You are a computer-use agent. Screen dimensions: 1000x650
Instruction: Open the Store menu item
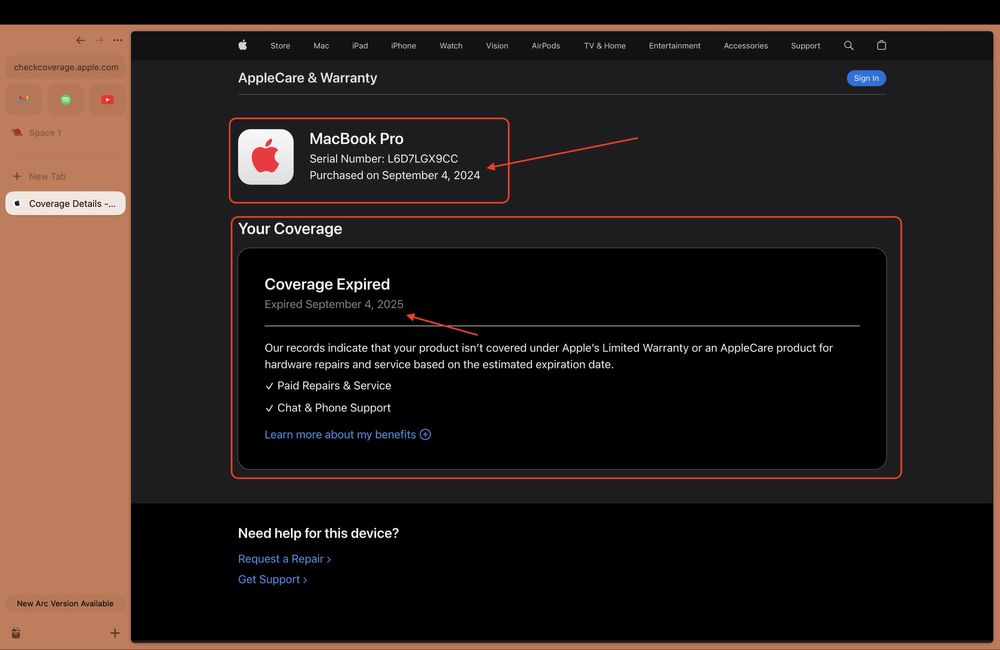click(x=280, y=46)
